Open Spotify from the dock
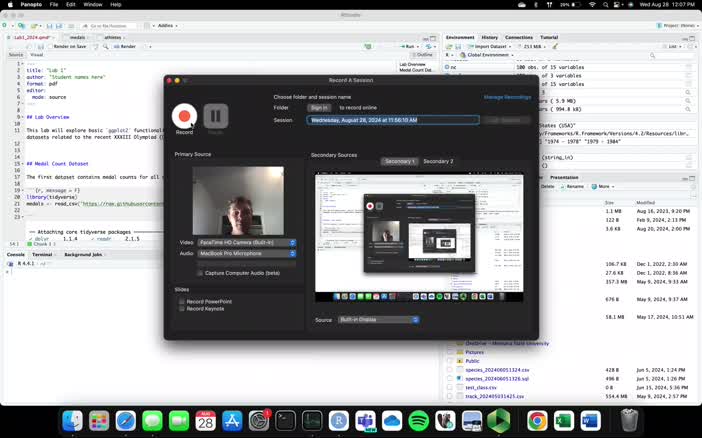 419,421
